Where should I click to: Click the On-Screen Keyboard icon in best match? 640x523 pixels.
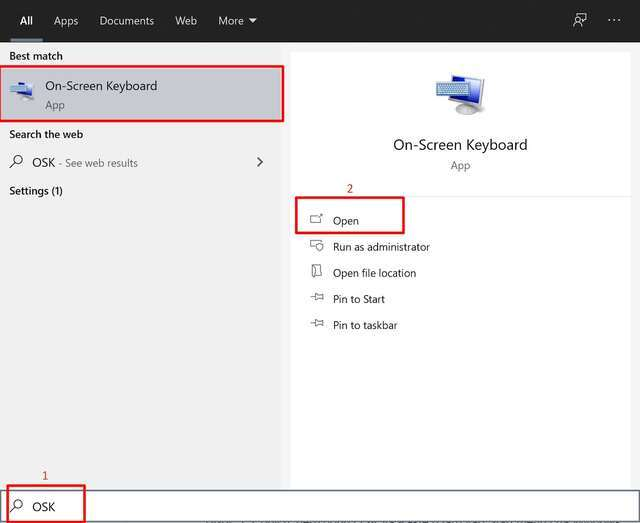tap(22, 91)
